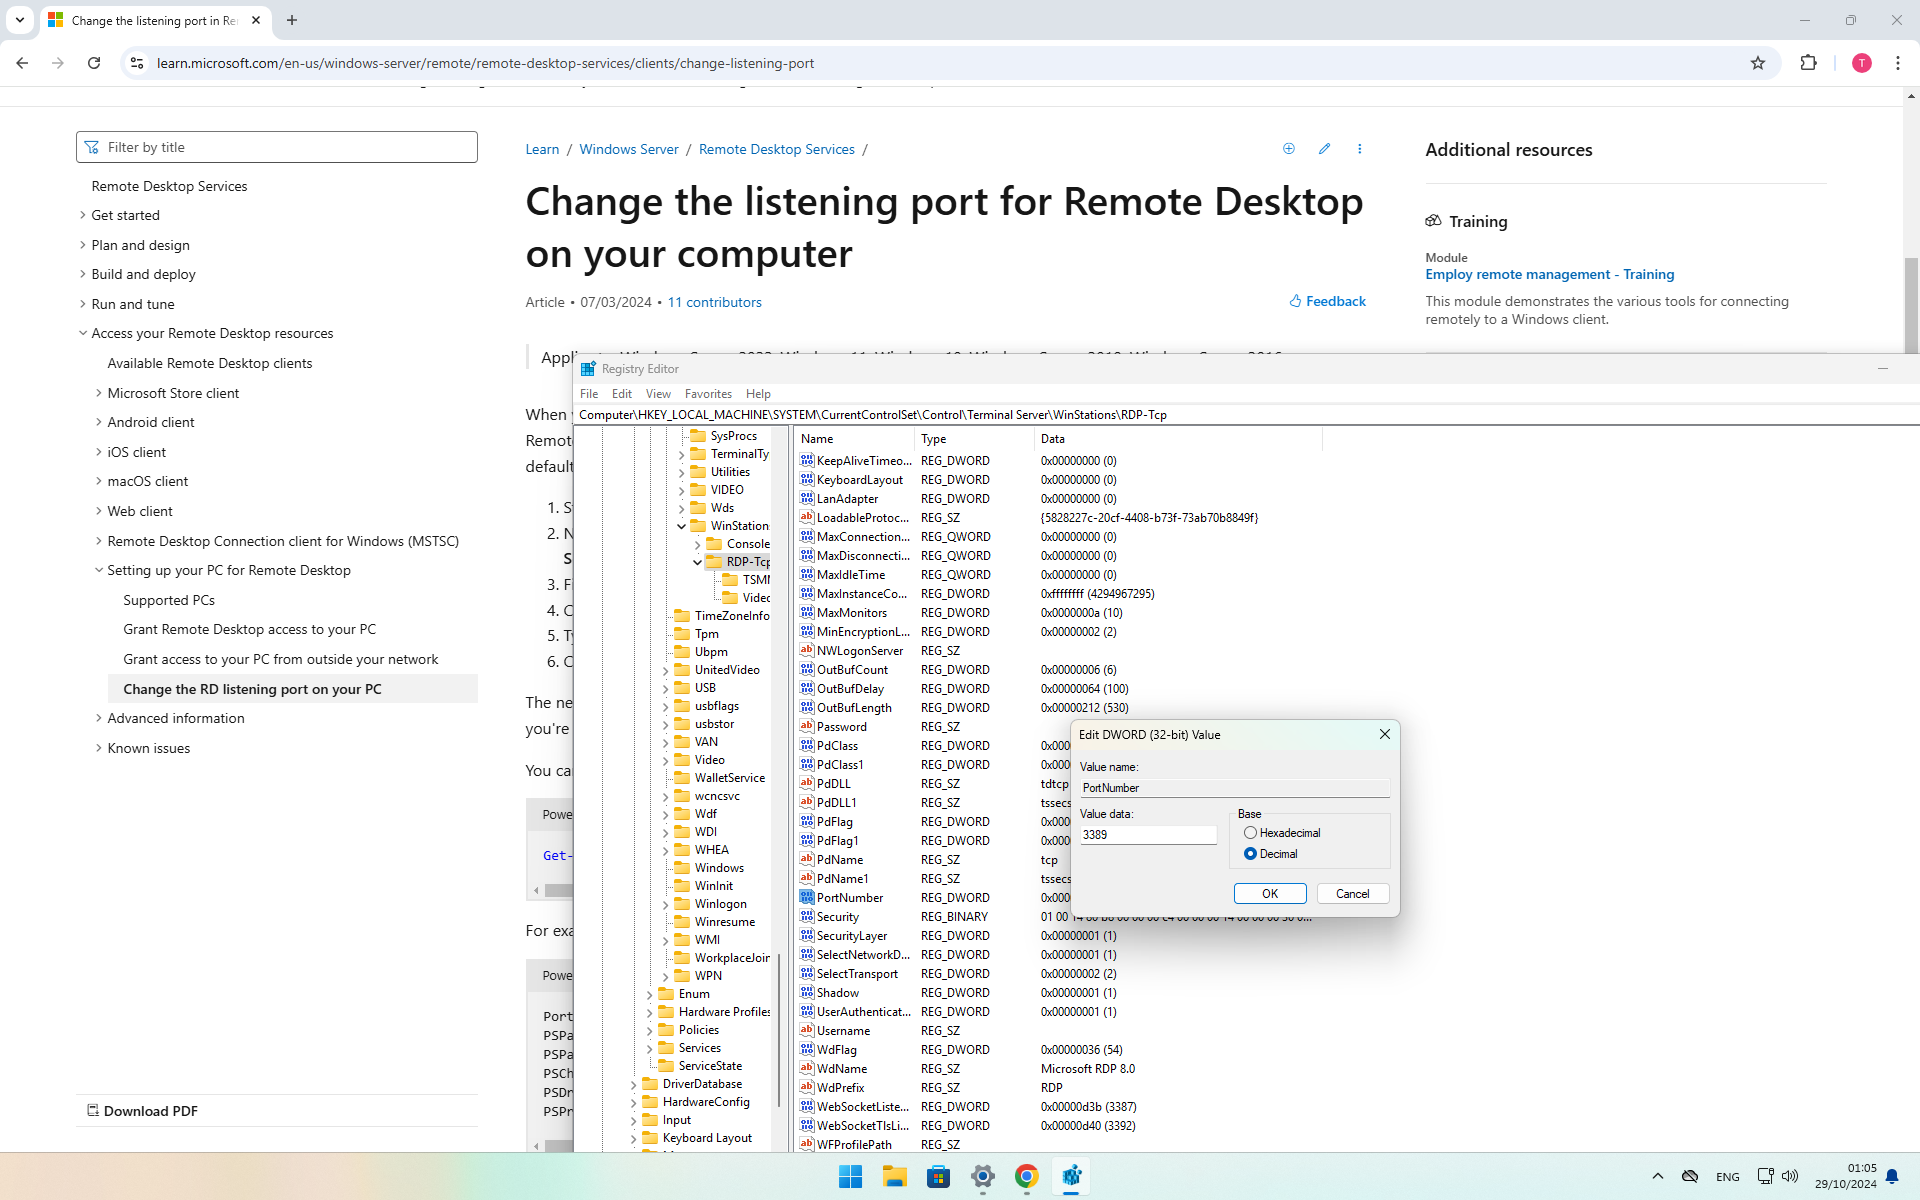
Task: Switch to Chrome on taskbar
Action: tap(1026, 1177)
